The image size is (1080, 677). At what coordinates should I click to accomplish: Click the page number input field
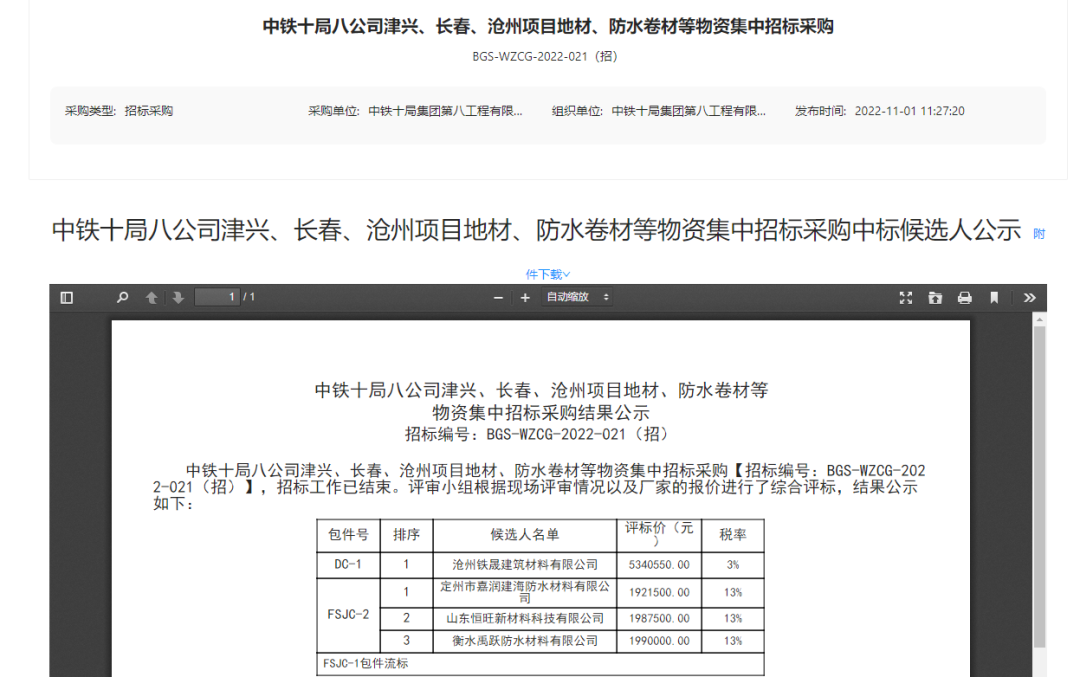217,297
